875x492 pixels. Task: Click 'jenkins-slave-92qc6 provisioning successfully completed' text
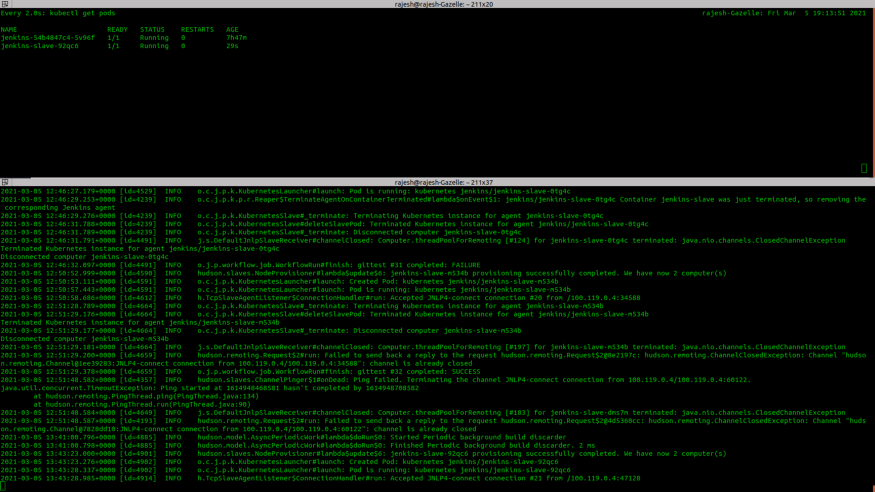504,454
